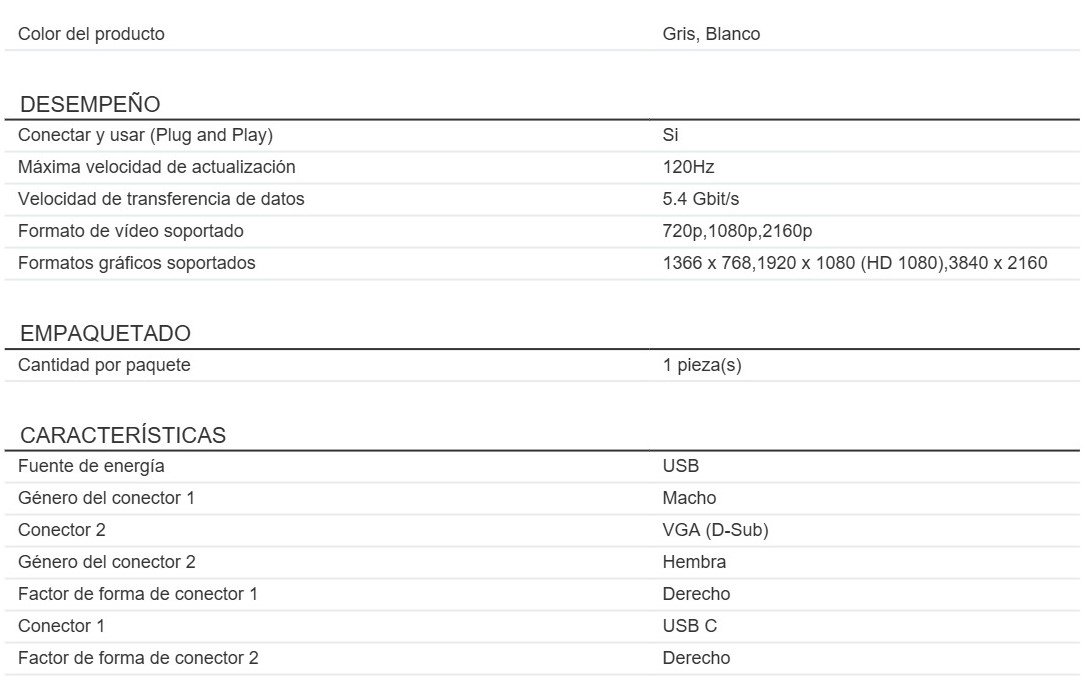Select the 'Fuente de energía' label
Image resolution: width=1086 pixels, height=697 pixels.
(x=91, y=466)
